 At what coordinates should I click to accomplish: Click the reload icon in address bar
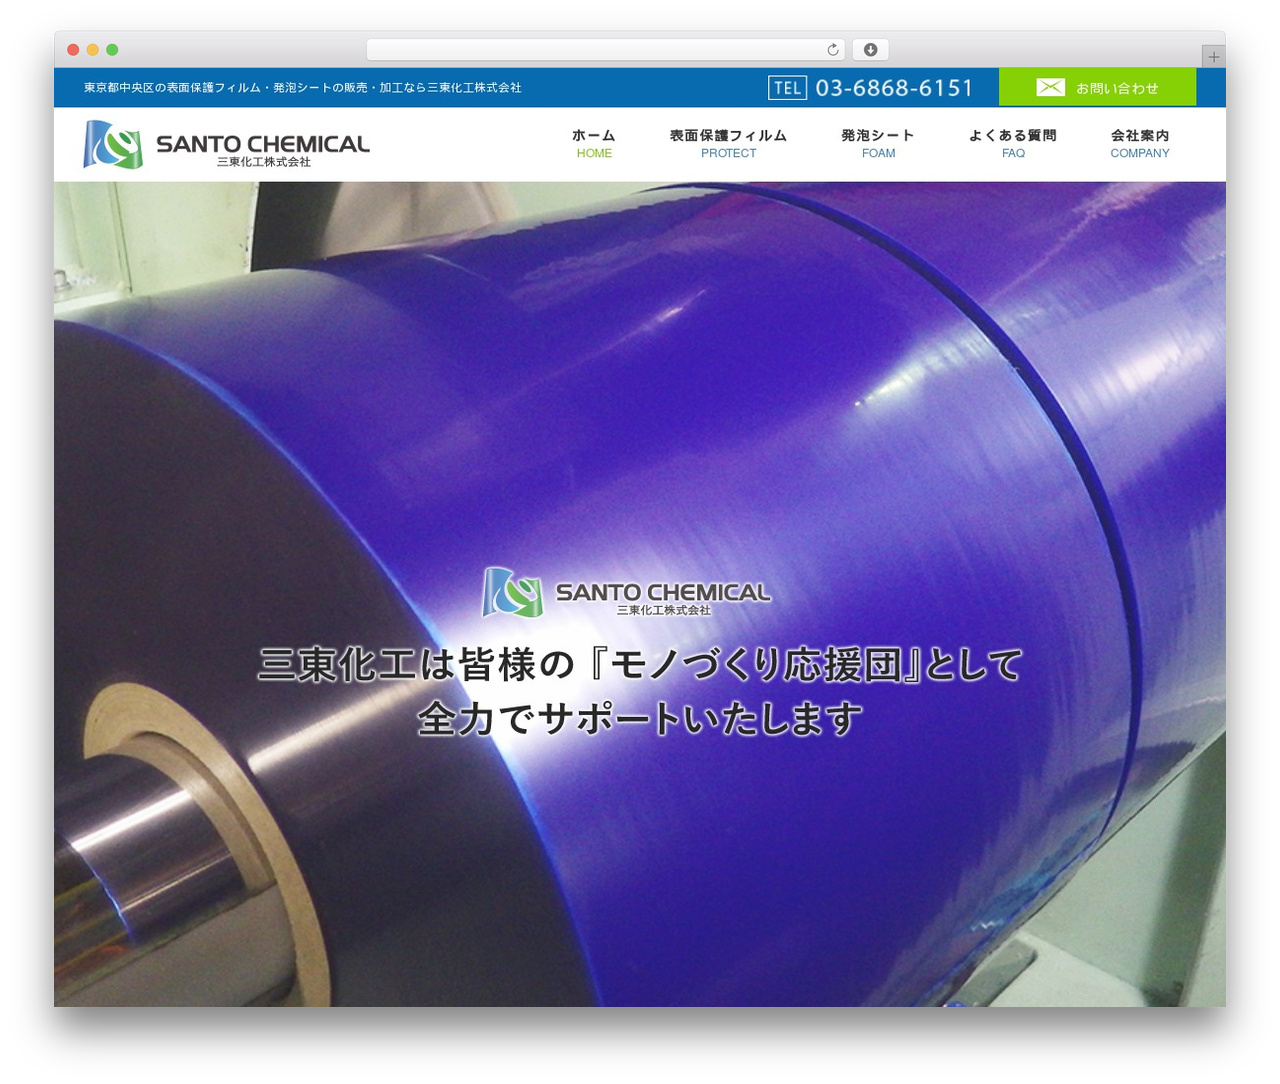(832, 50)
